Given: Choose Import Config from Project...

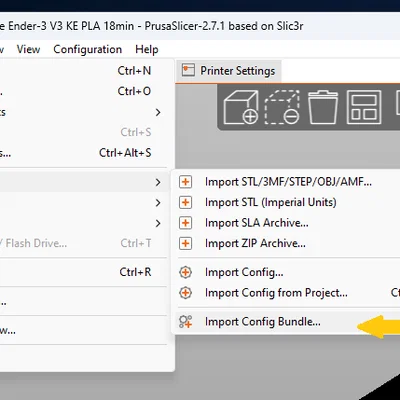Looking at the screenshot, I should [x=276, y=293].
